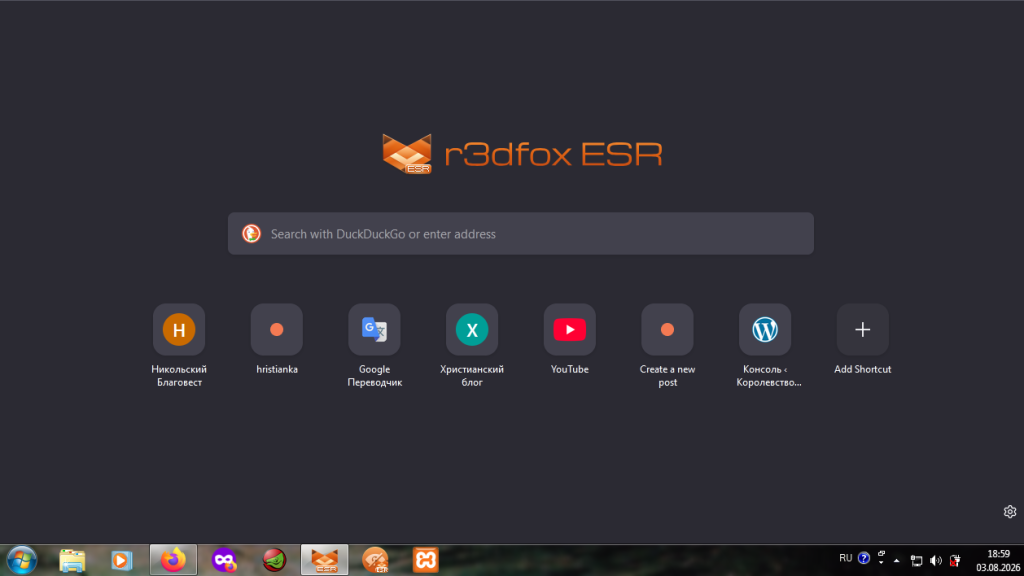Open the hristianka shortcut tile
The image size is (1024, 576).
[276, 330]
